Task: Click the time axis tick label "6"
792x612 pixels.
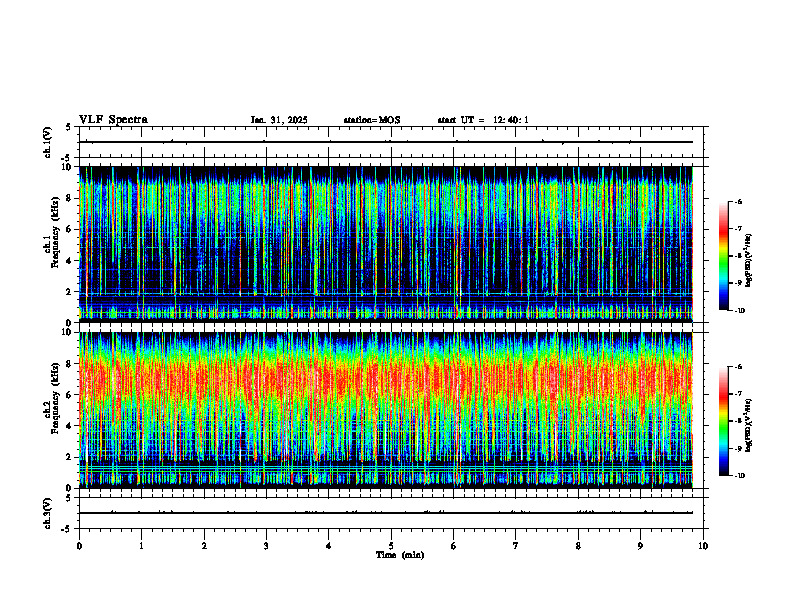Action: pos(454,546)
